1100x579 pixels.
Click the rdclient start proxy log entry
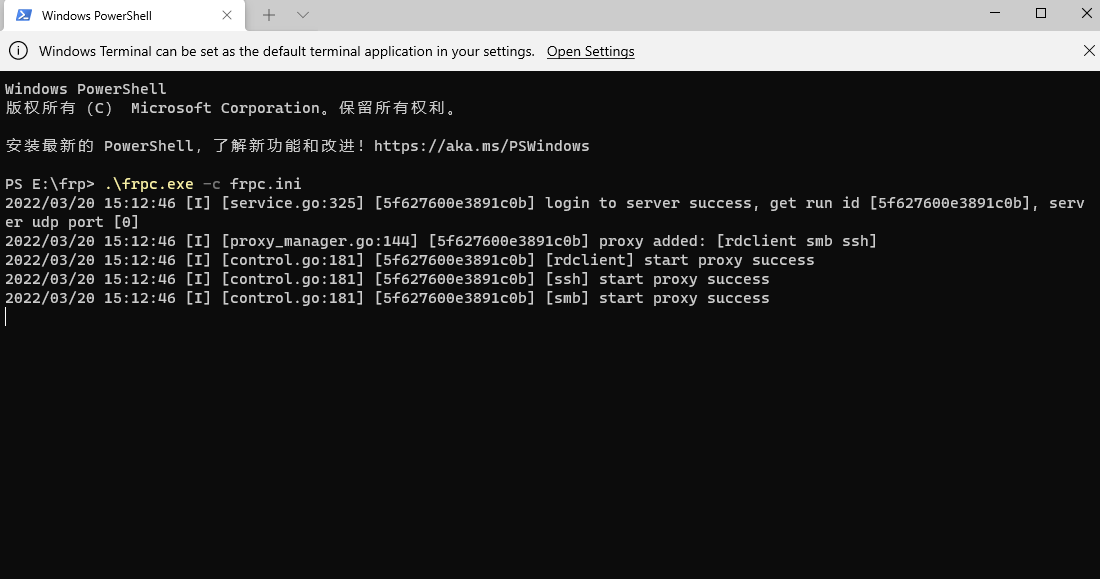pos(680,259)
